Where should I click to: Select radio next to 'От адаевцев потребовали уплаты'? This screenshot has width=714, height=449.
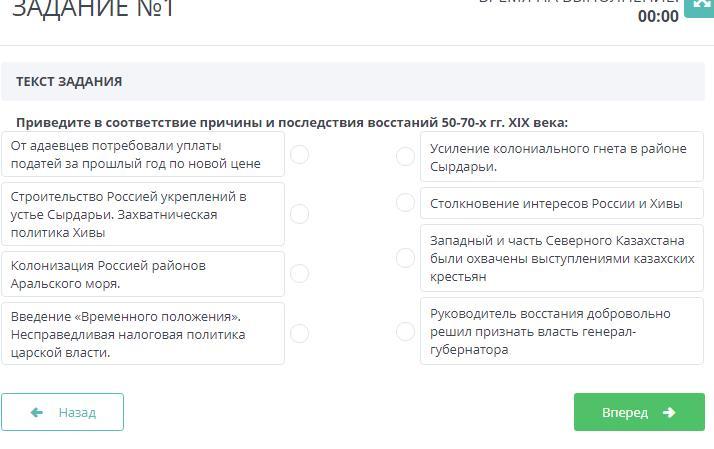300,154
